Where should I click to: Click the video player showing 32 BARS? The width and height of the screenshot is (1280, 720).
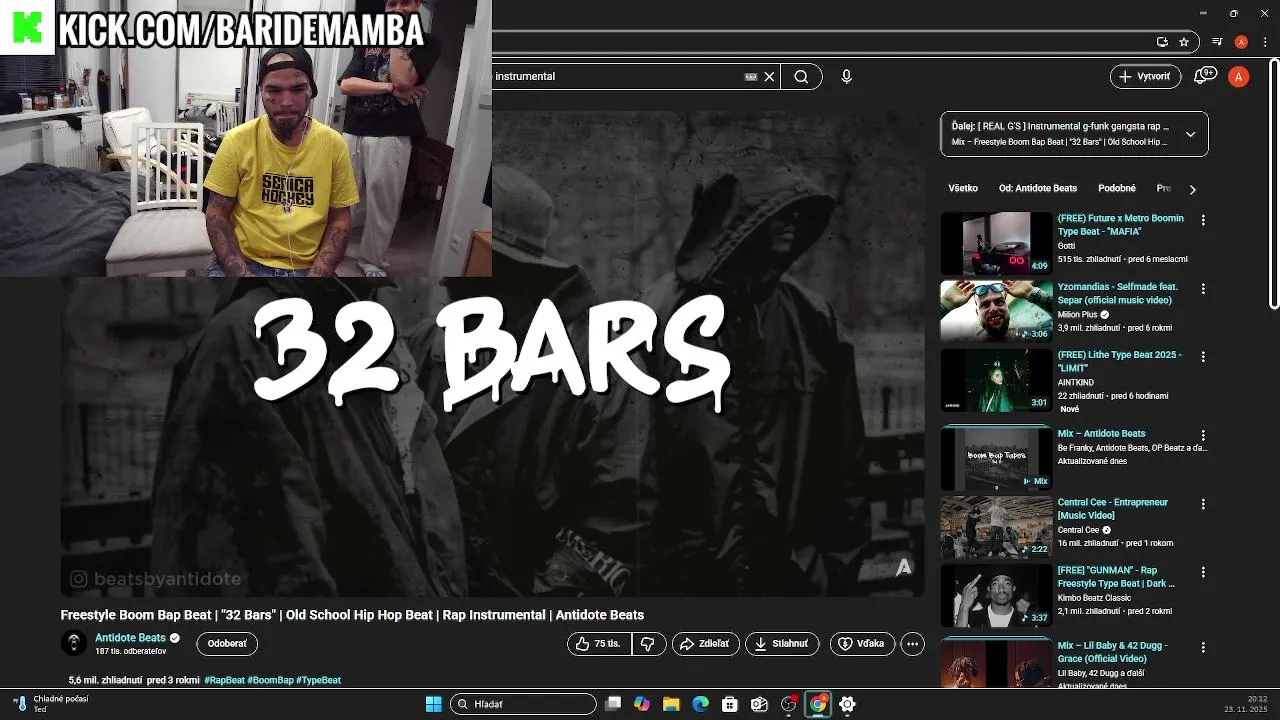click(x=493, y=354)
